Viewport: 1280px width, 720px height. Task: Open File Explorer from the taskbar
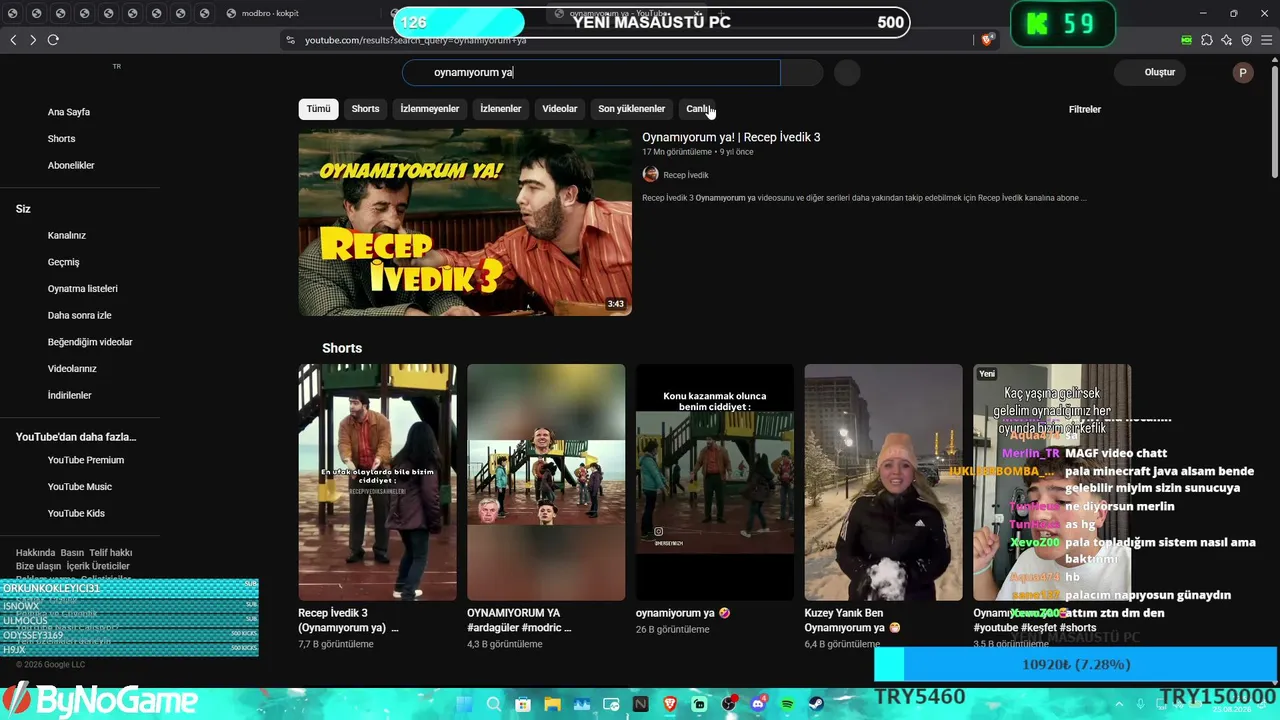[552, 704]
